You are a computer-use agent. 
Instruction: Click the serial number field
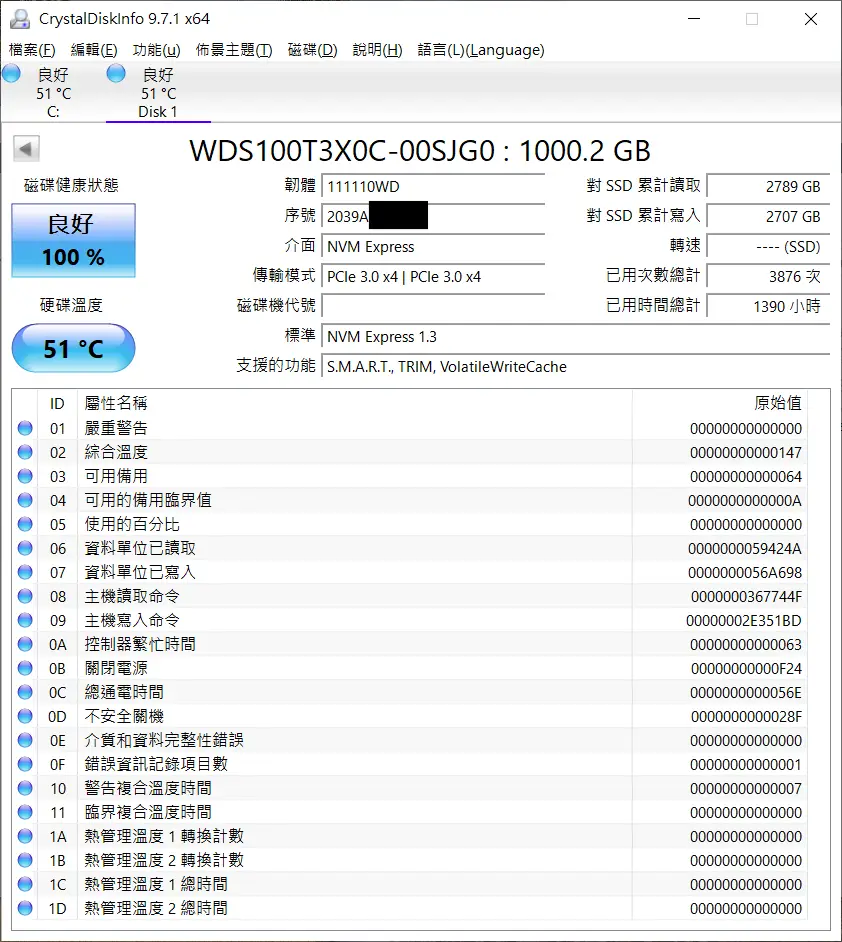click(433, 216)
